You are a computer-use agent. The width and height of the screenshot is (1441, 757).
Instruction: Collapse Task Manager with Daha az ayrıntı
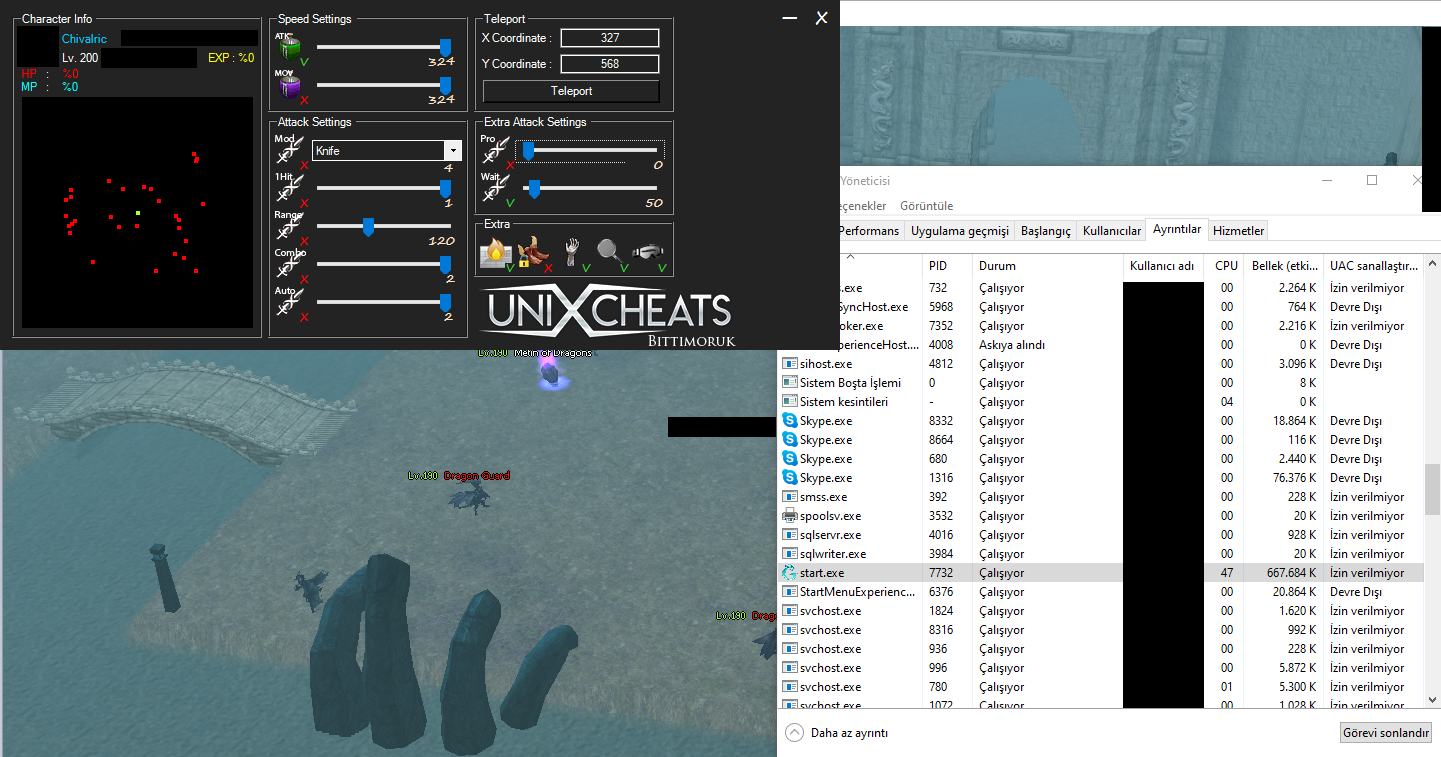tap(838, 732)
